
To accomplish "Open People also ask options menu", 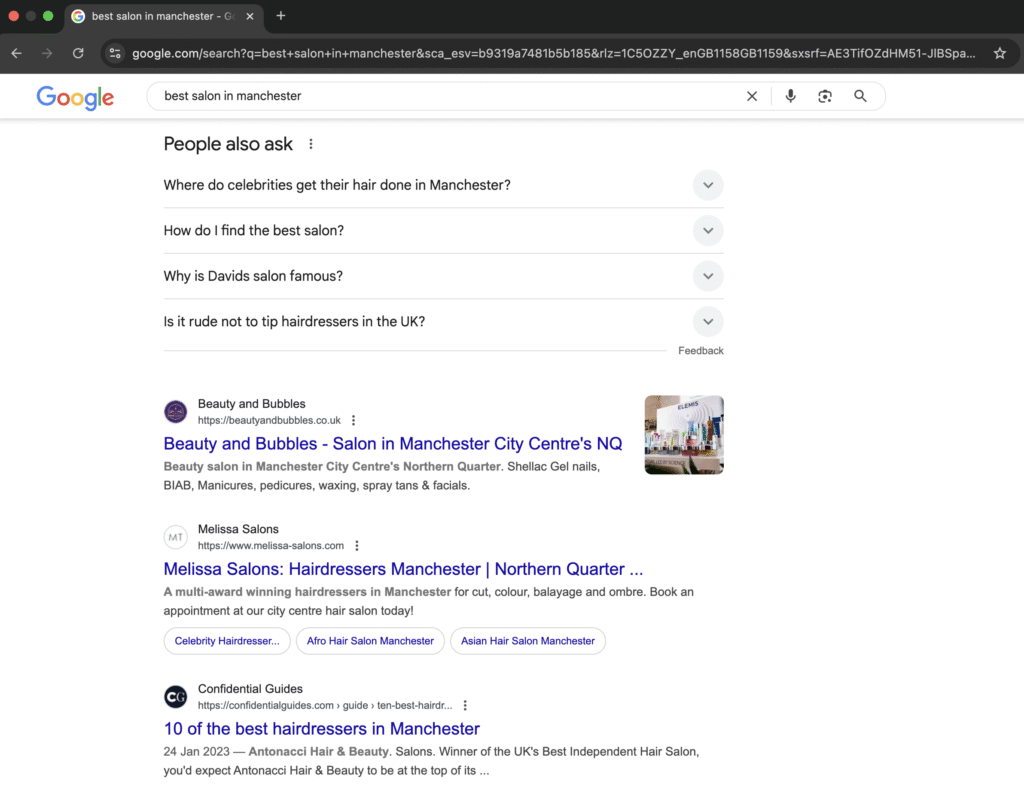I will (311, 144).
